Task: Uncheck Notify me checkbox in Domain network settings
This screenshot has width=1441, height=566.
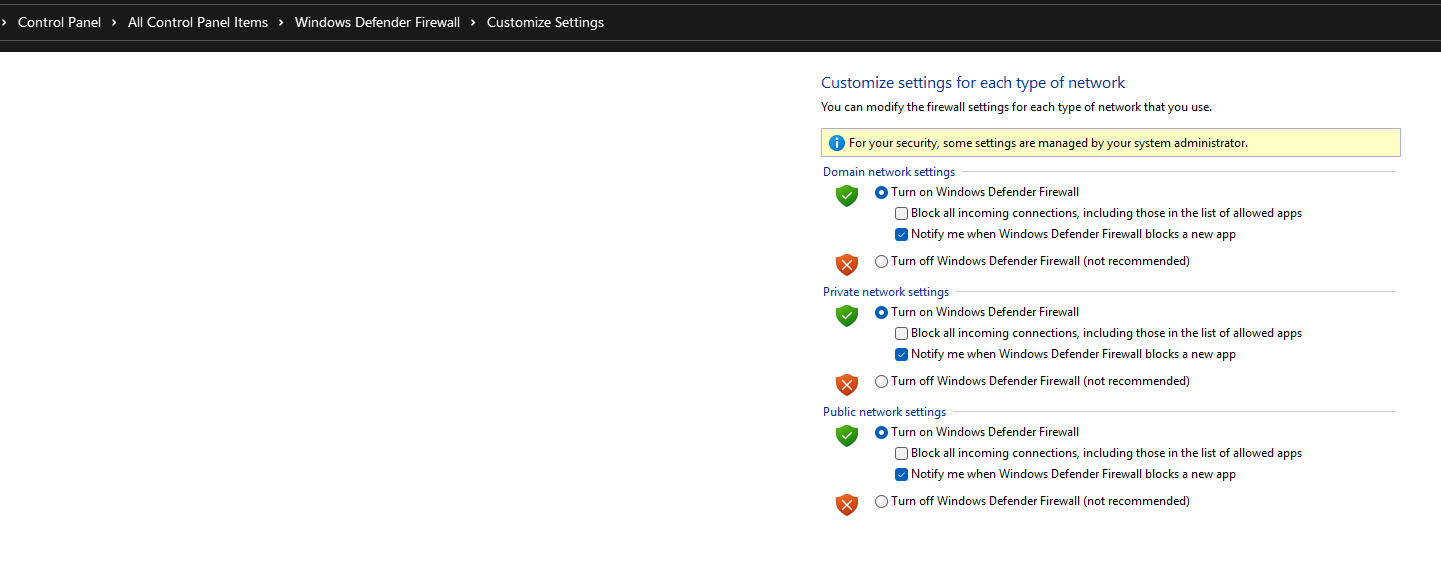Action: point(902,234)
